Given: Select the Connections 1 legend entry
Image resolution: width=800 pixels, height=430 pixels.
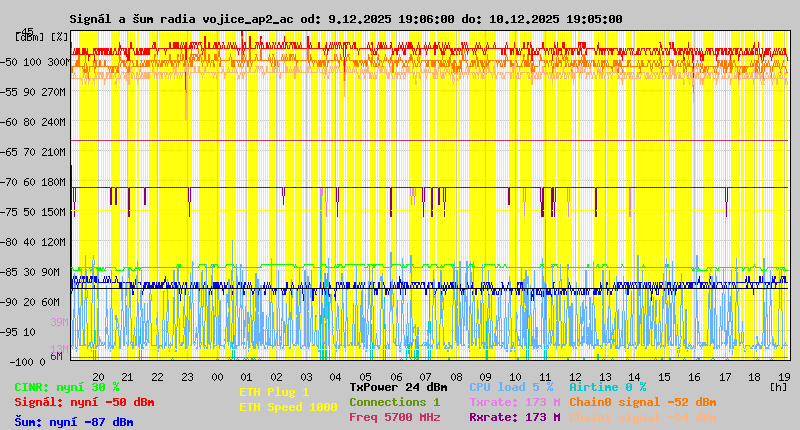Looking at the screenshot, I should (x=394, y=402).
